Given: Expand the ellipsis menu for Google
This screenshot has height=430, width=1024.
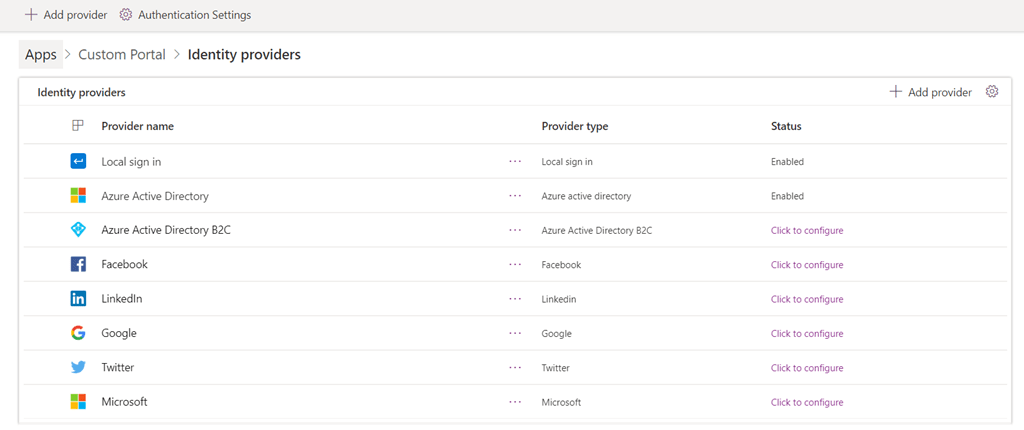Looking at the screenshot, I should tap(515, 333).
